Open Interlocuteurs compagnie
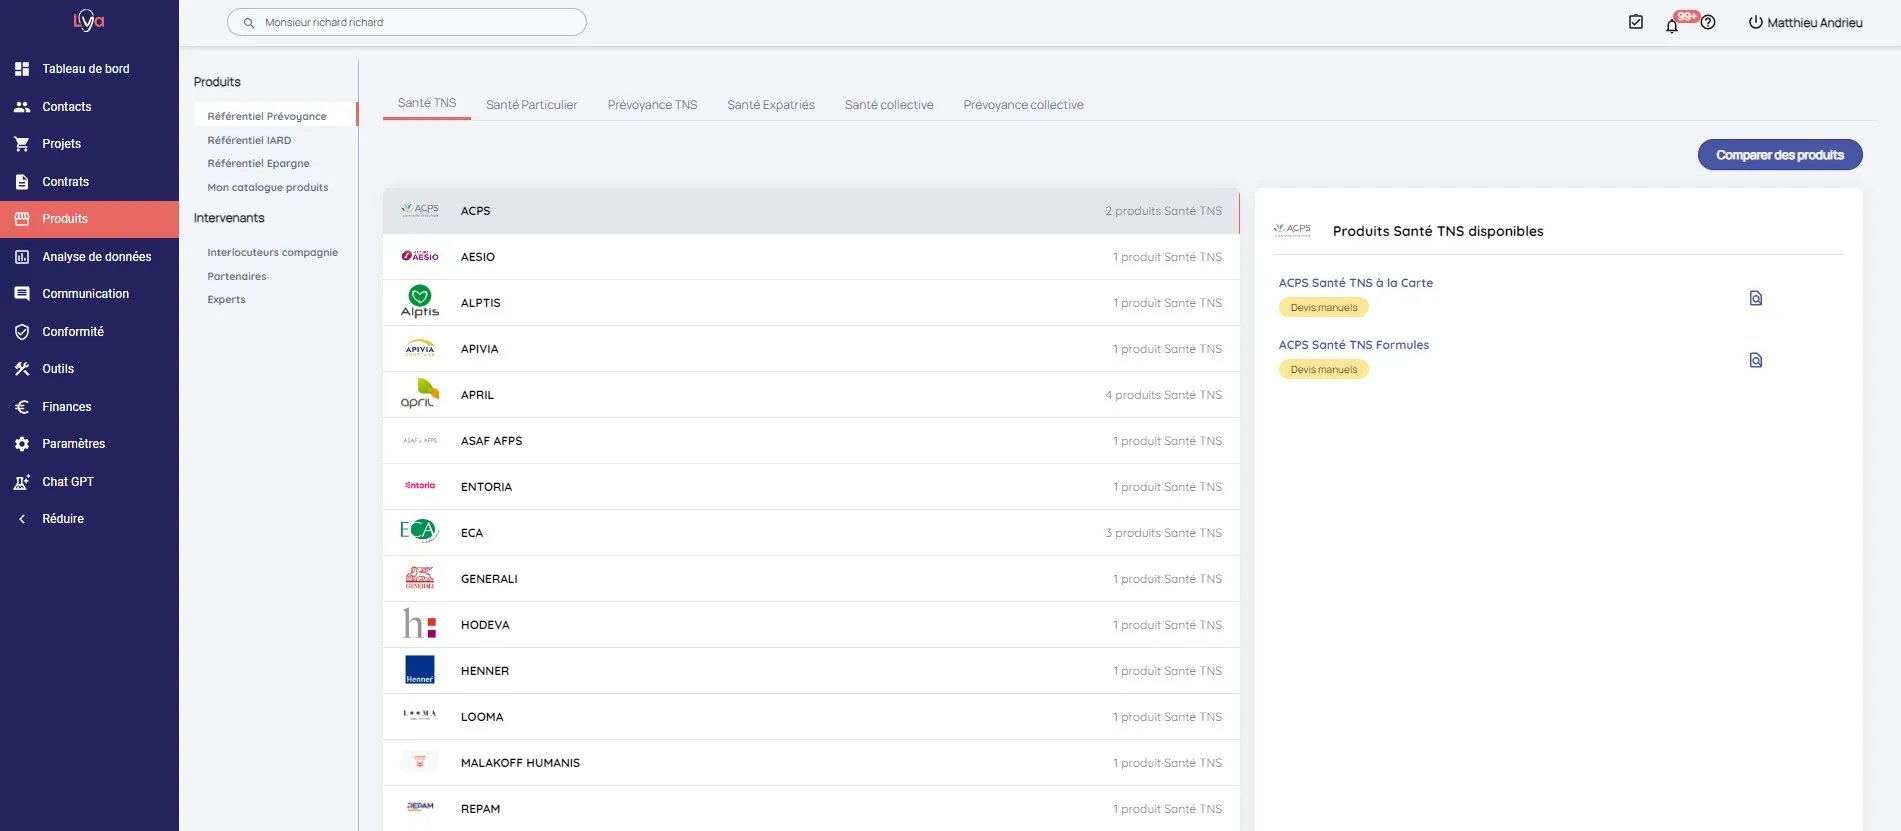Image resolution: width=1901 pixels, height=831 pixels. [272, 253]
